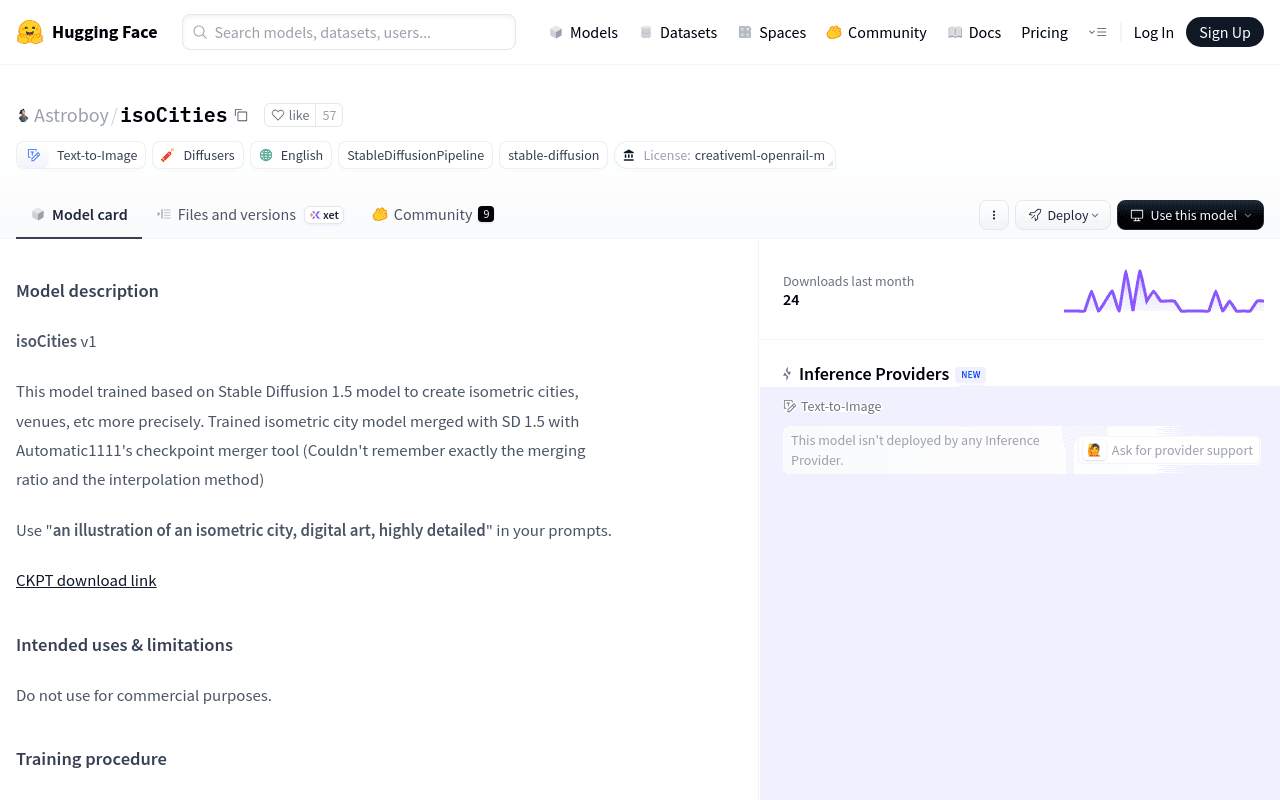Open the Astroboy profile link

pos(71,115)
